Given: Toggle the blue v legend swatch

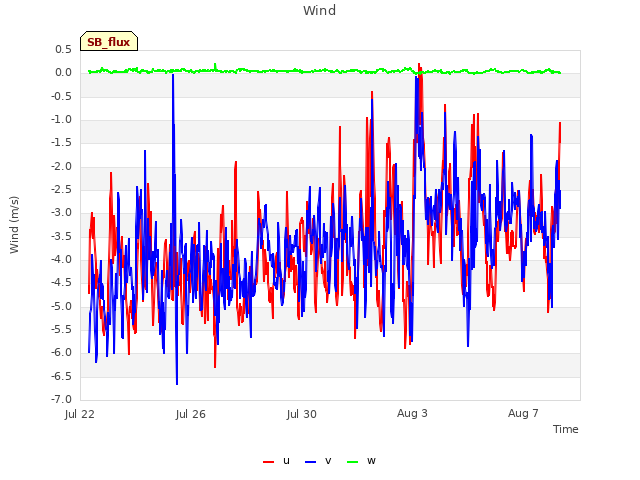Looking at the screenshot, I should [x=311, y=462].
